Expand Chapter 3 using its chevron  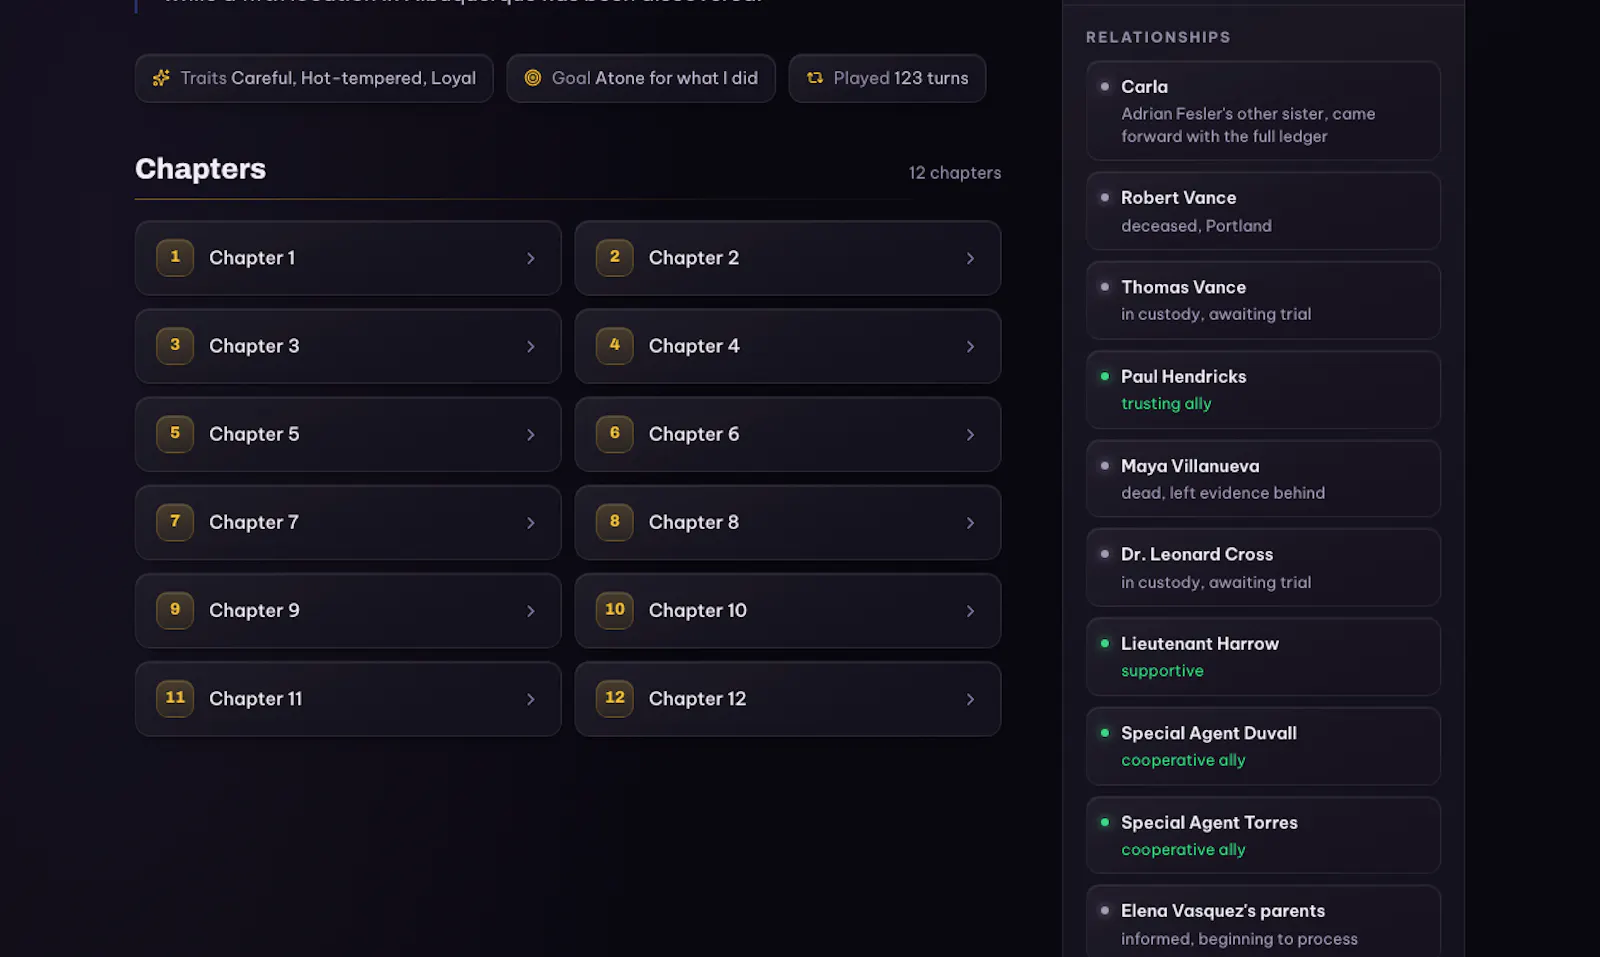click(x=531, y=346)
